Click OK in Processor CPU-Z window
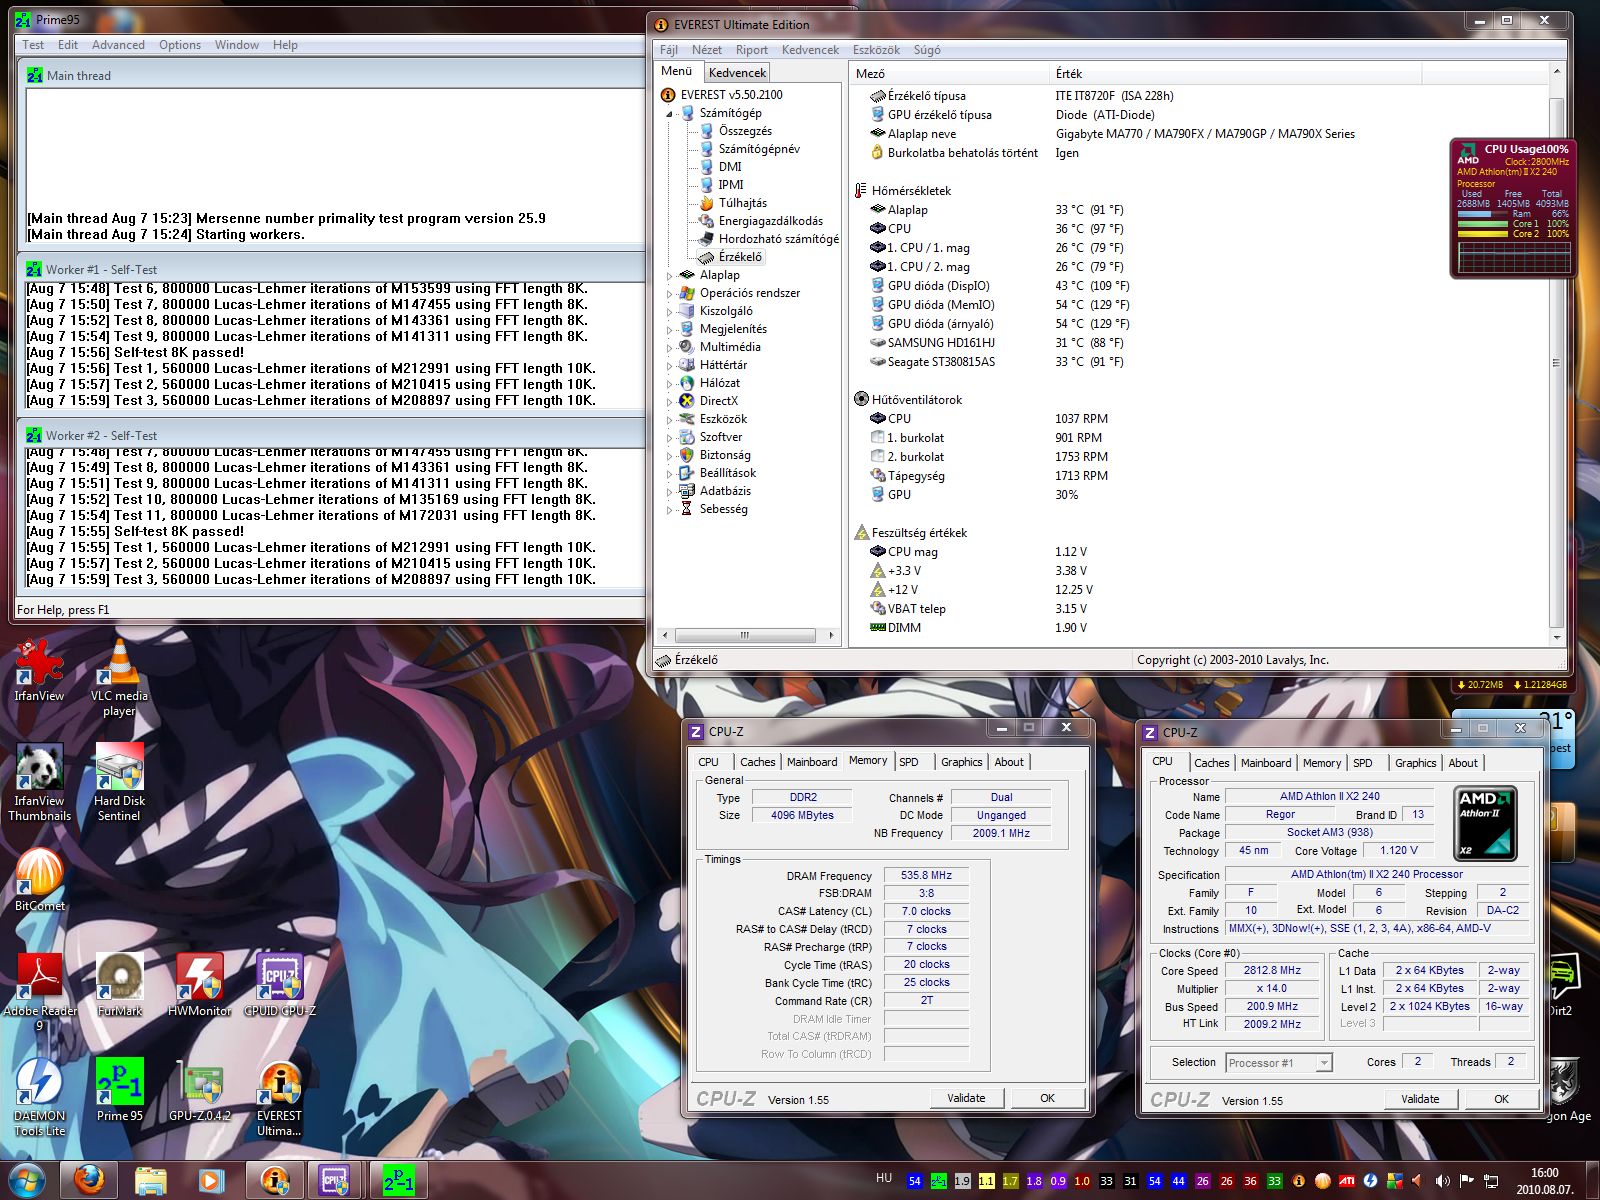This screenshot has width=1600, height=1200. (x=1501, y=1099)
